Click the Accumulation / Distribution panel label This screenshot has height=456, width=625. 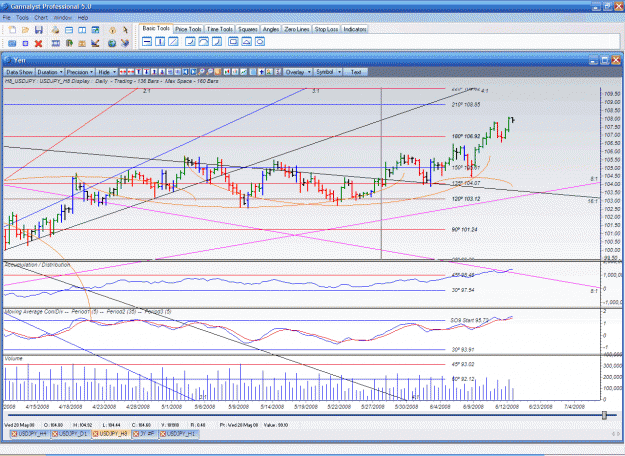click(37, 265)
